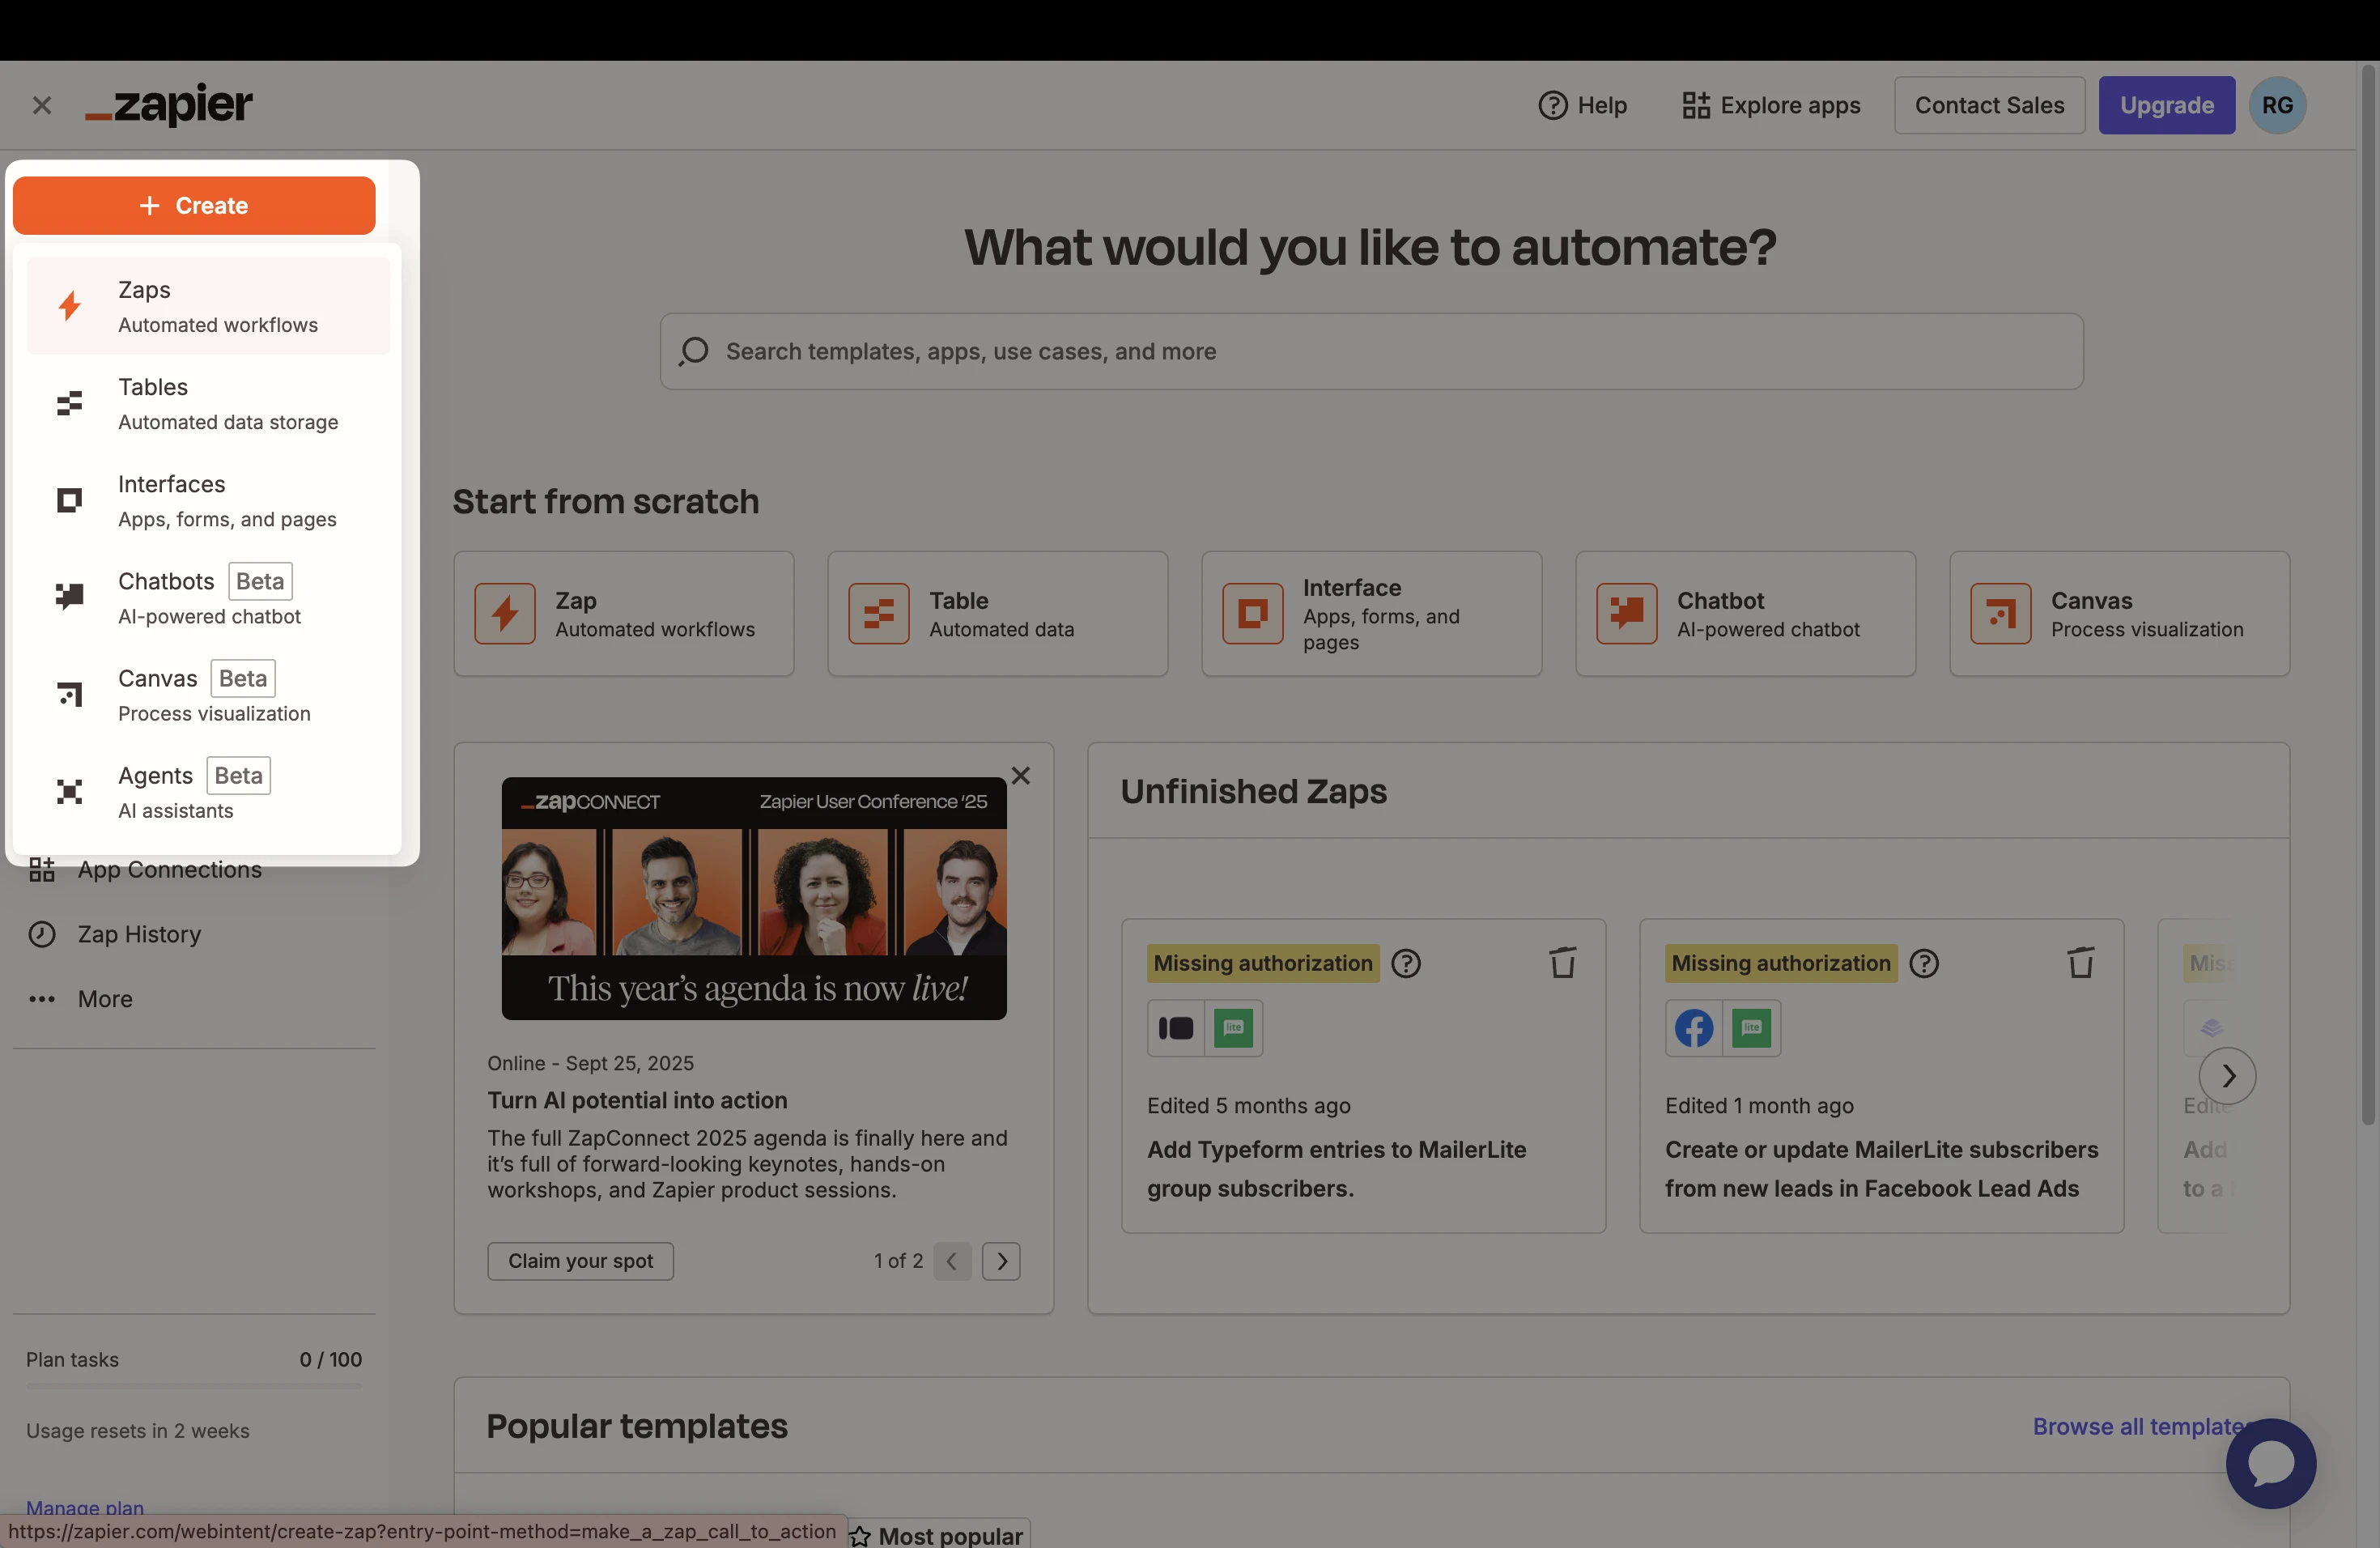Close the sidebar with the X icon
The image size is (2380, 1548).
[42, 105]
